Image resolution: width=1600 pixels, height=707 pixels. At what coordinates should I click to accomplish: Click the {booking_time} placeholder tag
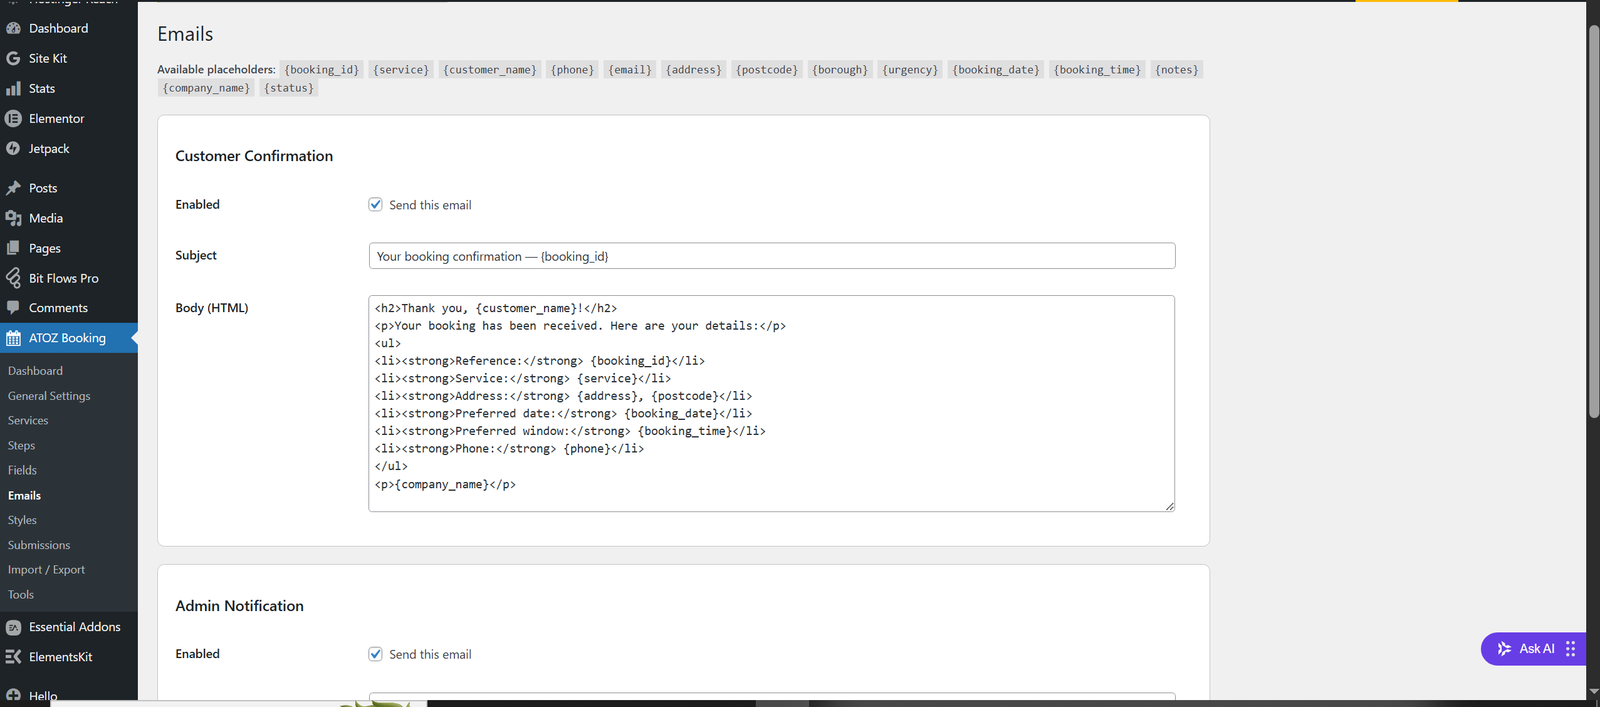click(x=1096, y=70)
